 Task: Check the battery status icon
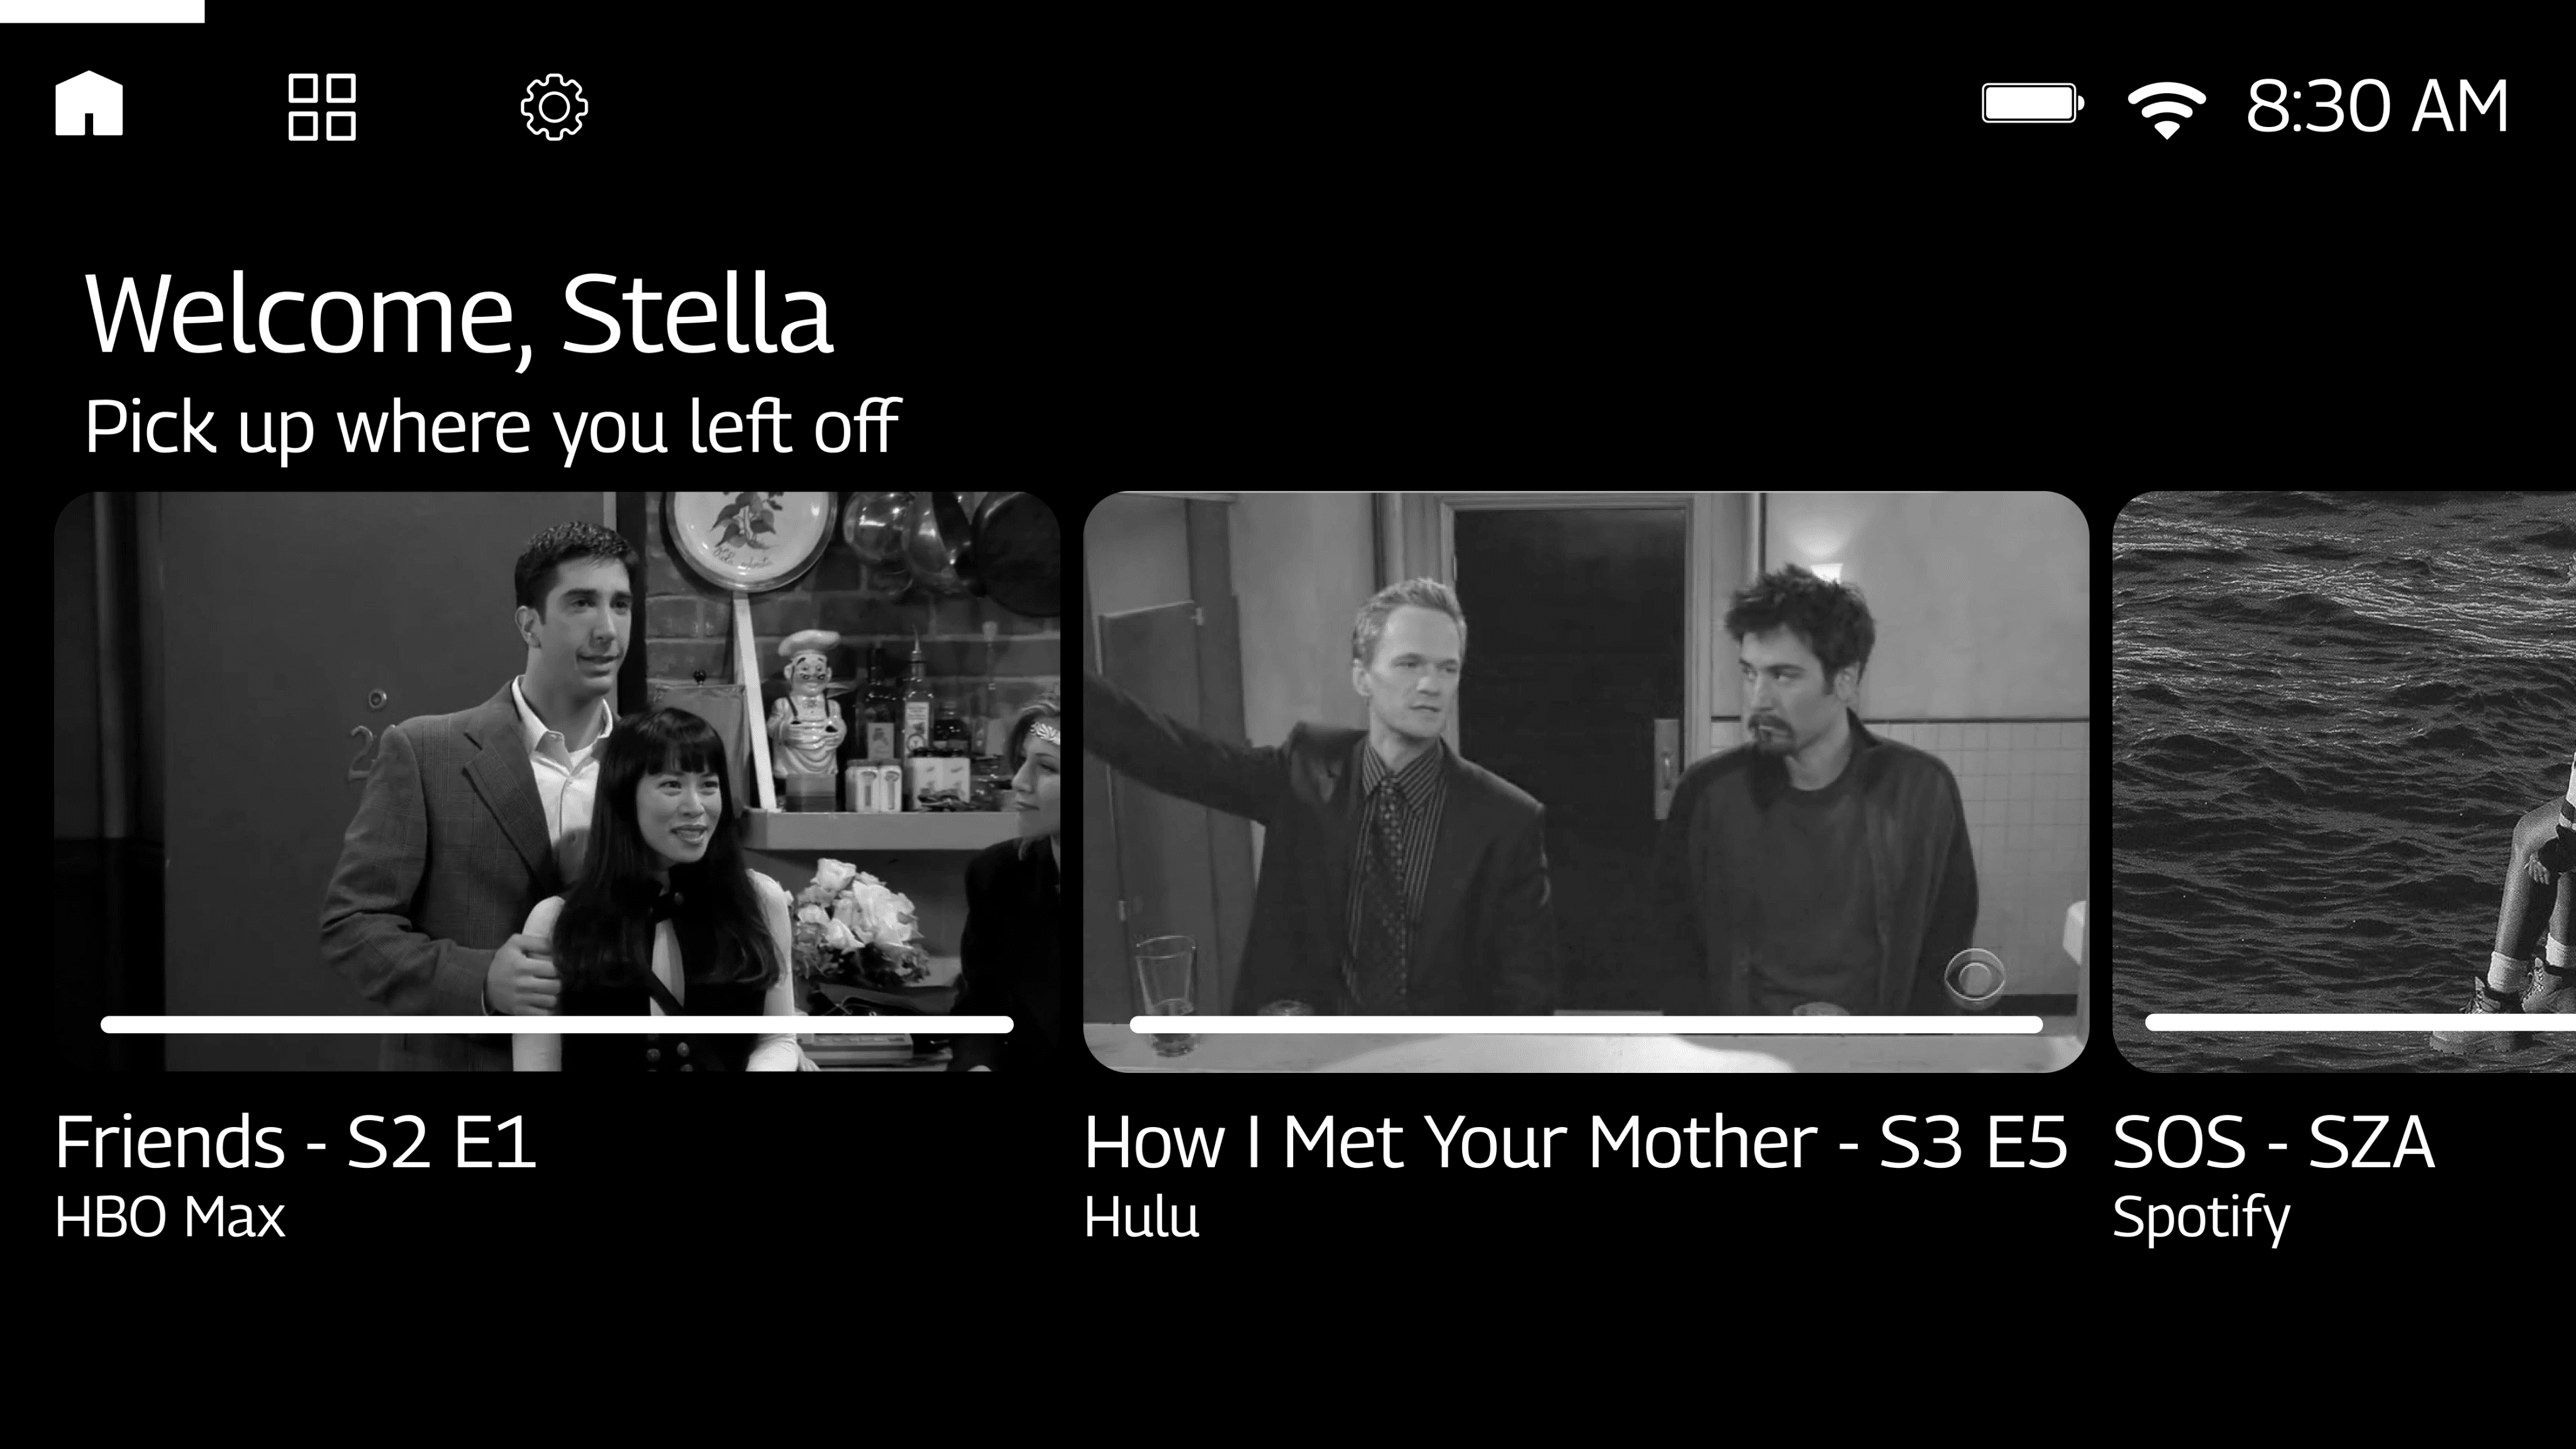click(x=2033, y=103)
